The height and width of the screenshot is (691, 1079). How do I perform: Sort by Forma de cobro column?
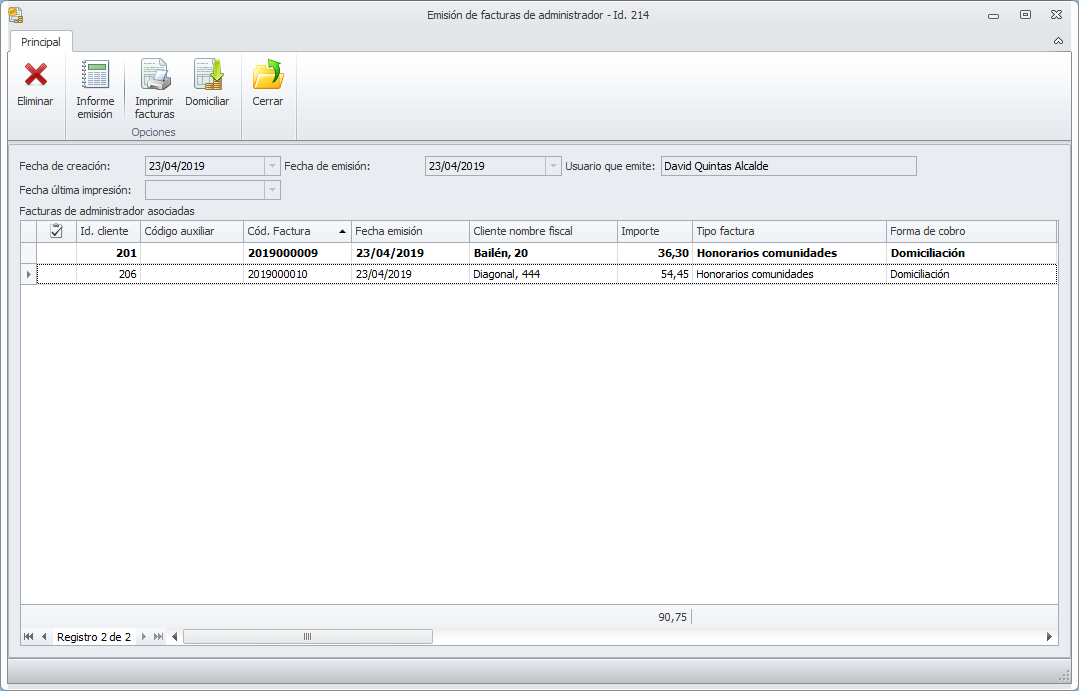[971, 231]
